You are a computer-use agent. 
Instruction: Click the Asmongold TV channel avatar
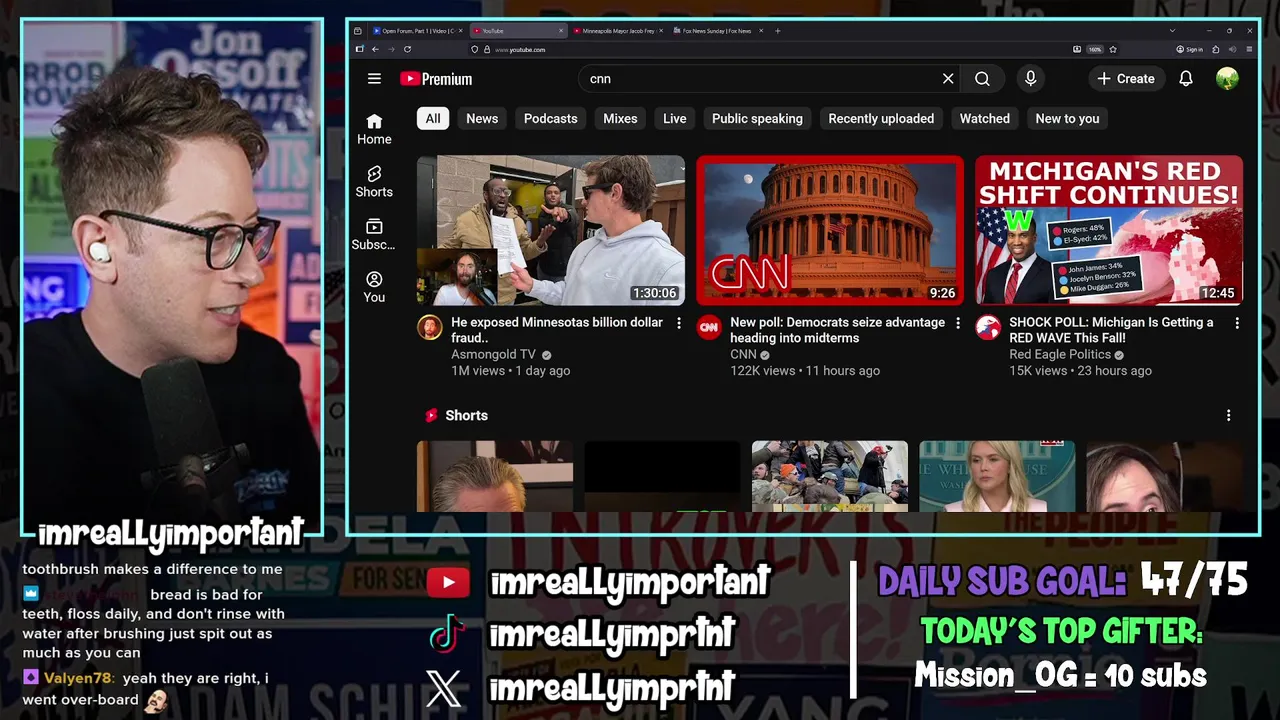pos(430,327)
